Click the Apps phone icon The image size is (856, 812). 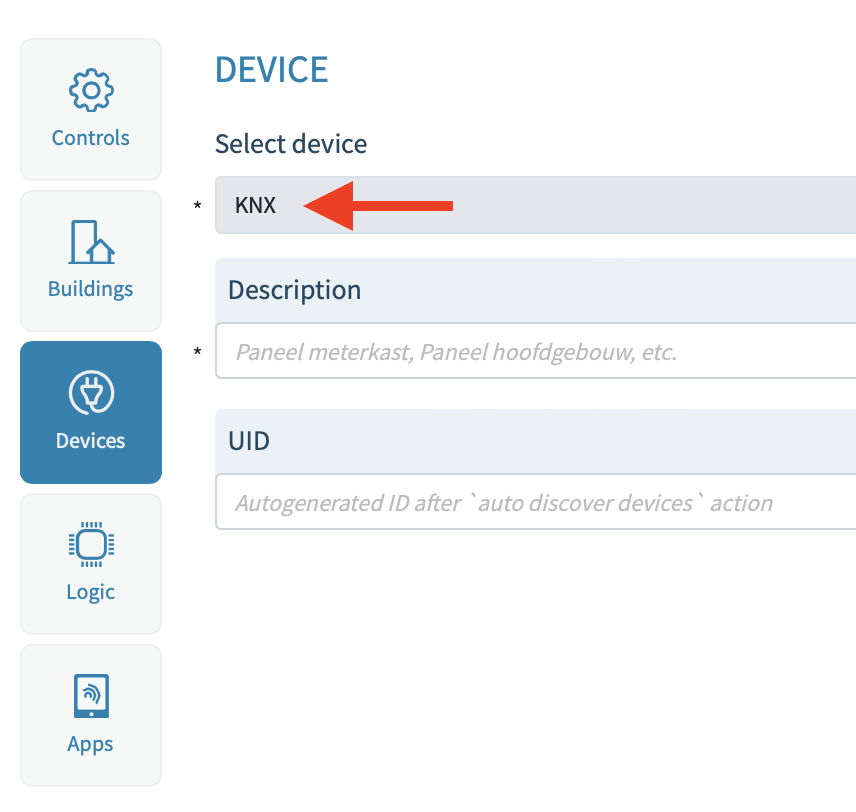click(x=91, y=696)
